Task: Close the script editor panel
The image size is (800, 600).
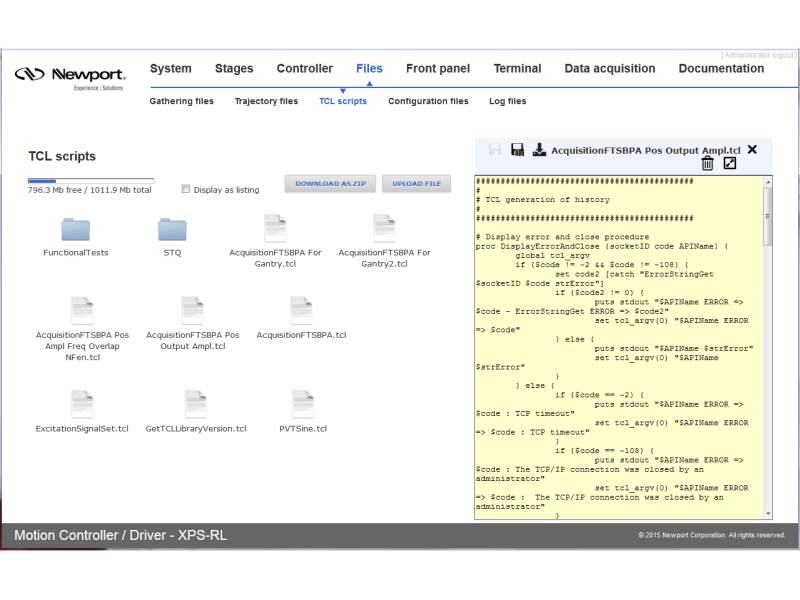Action: tap(752, 150)
